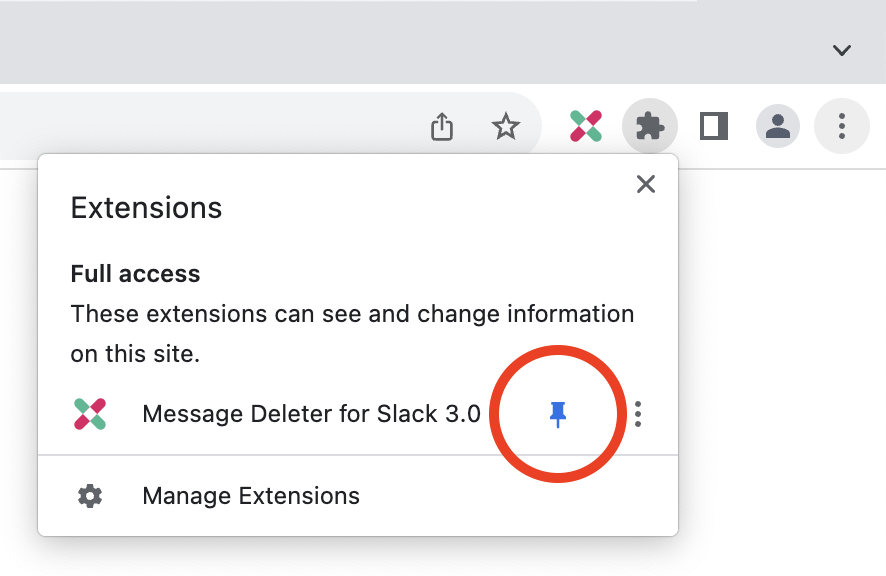Open the Extensions popup header area
Image resolution: width=886 pixels, height=576 pixels.
pyautogui.click(x=146, y=208)
